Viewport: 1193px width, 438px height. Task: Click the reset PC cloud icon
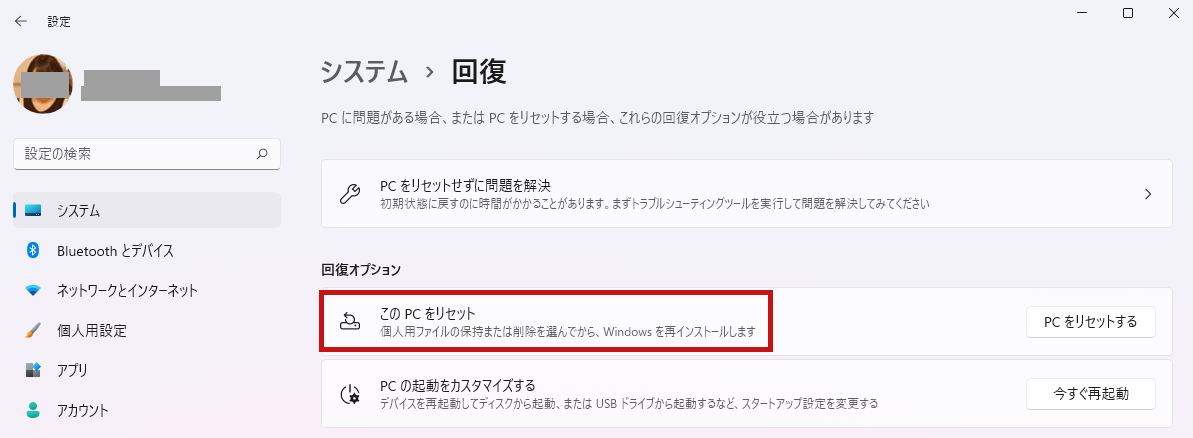point(349,322)
